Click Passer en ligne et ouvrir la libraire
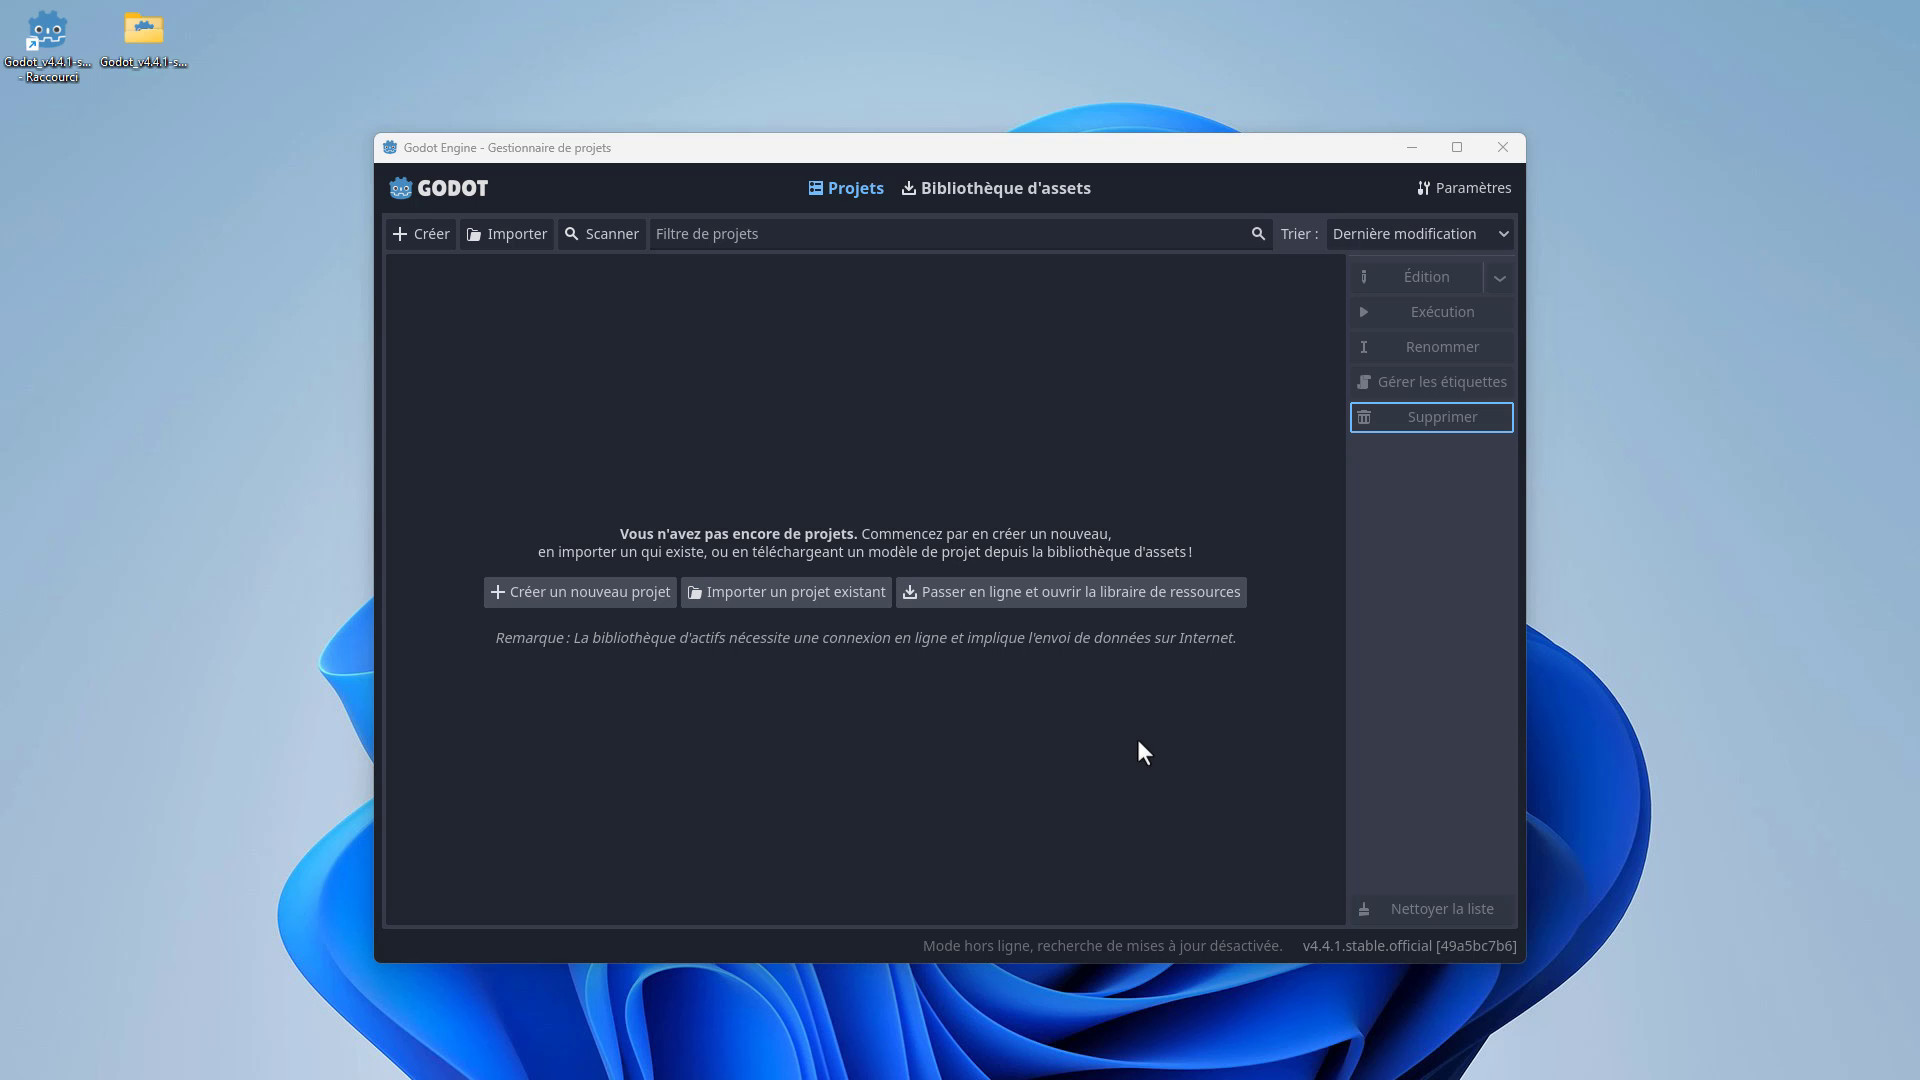1920x1080 pixels. [1071, 592]
